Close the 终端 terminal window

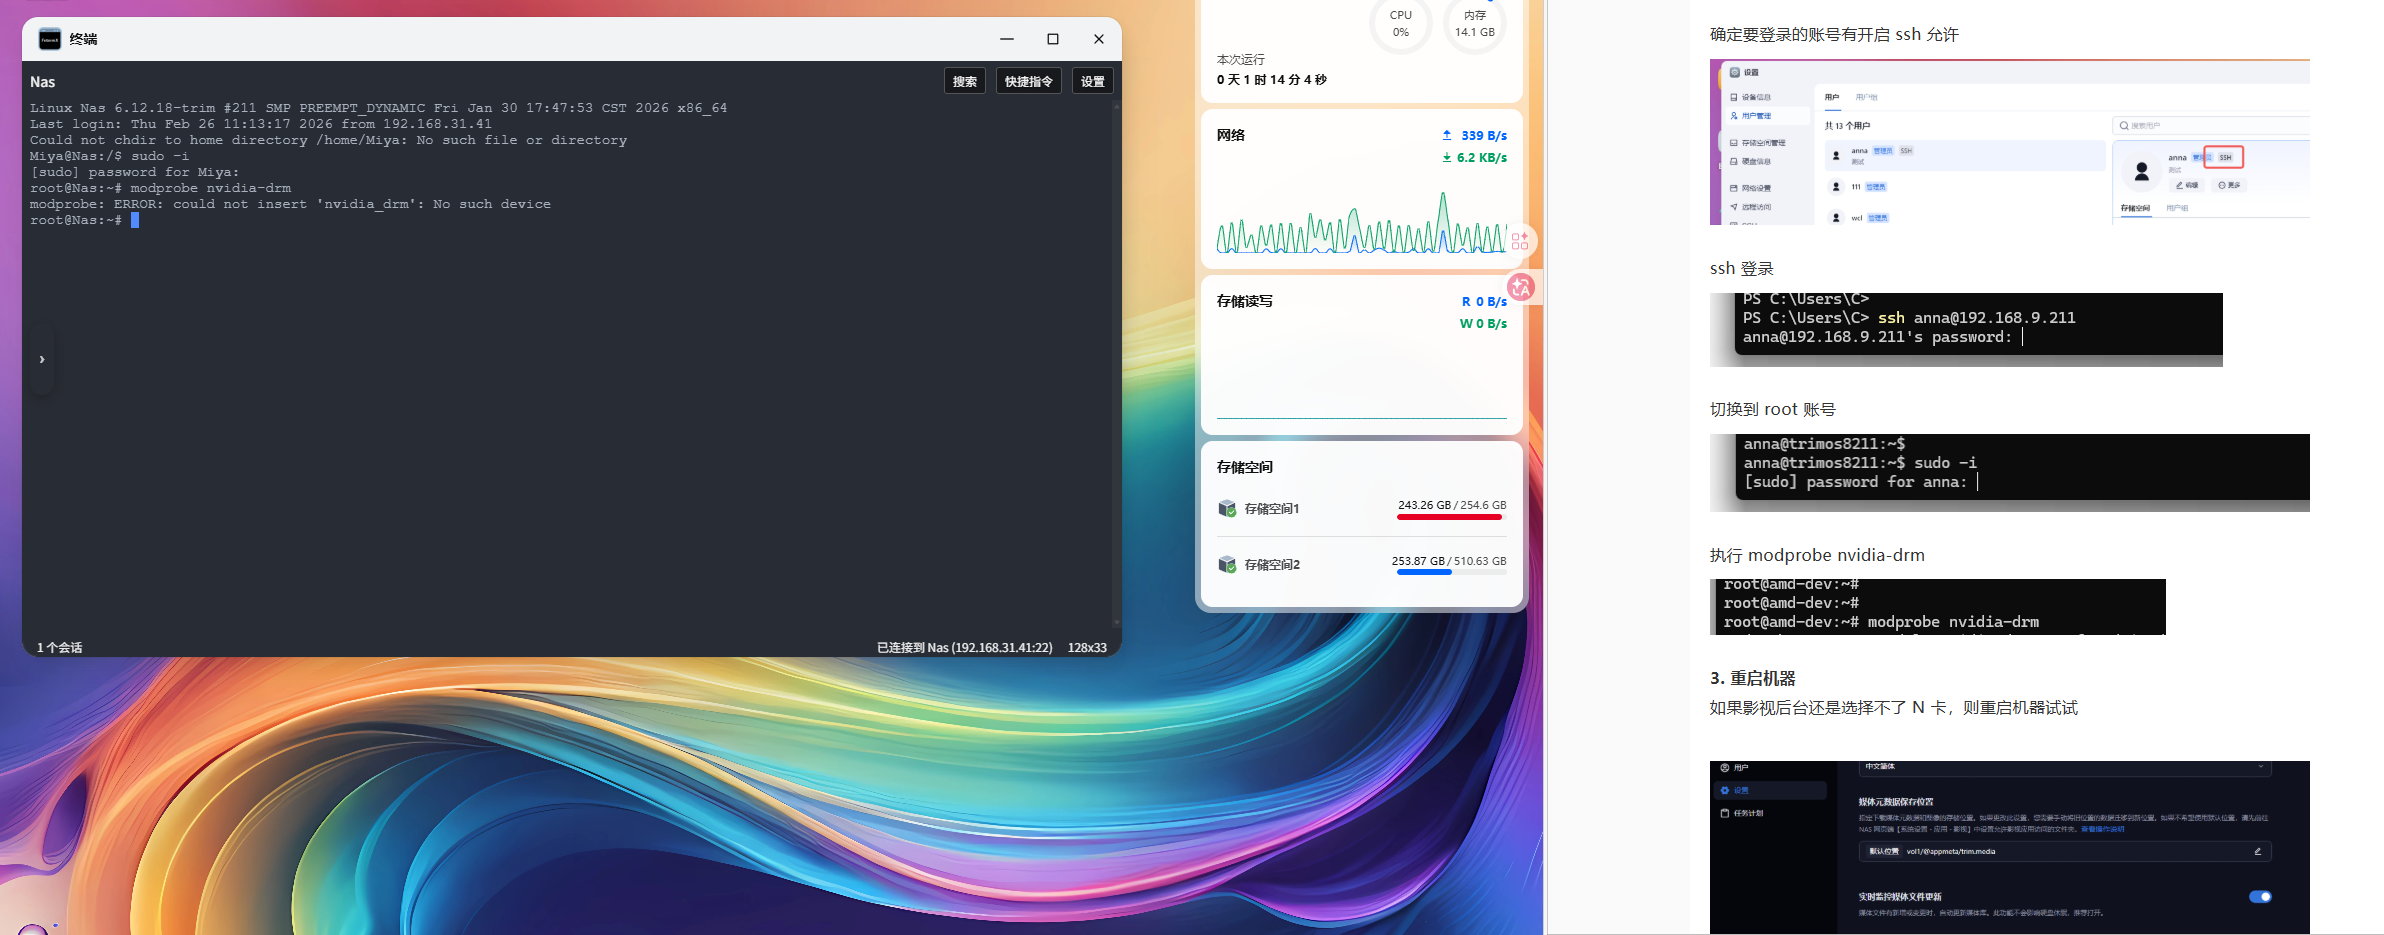pos(1099,39)
